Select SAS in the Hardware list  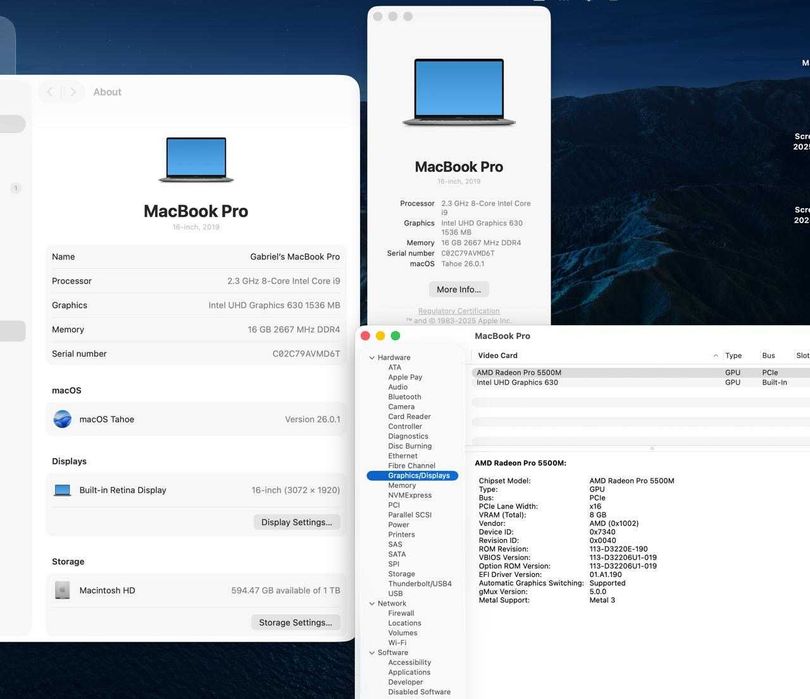point(395,544)
